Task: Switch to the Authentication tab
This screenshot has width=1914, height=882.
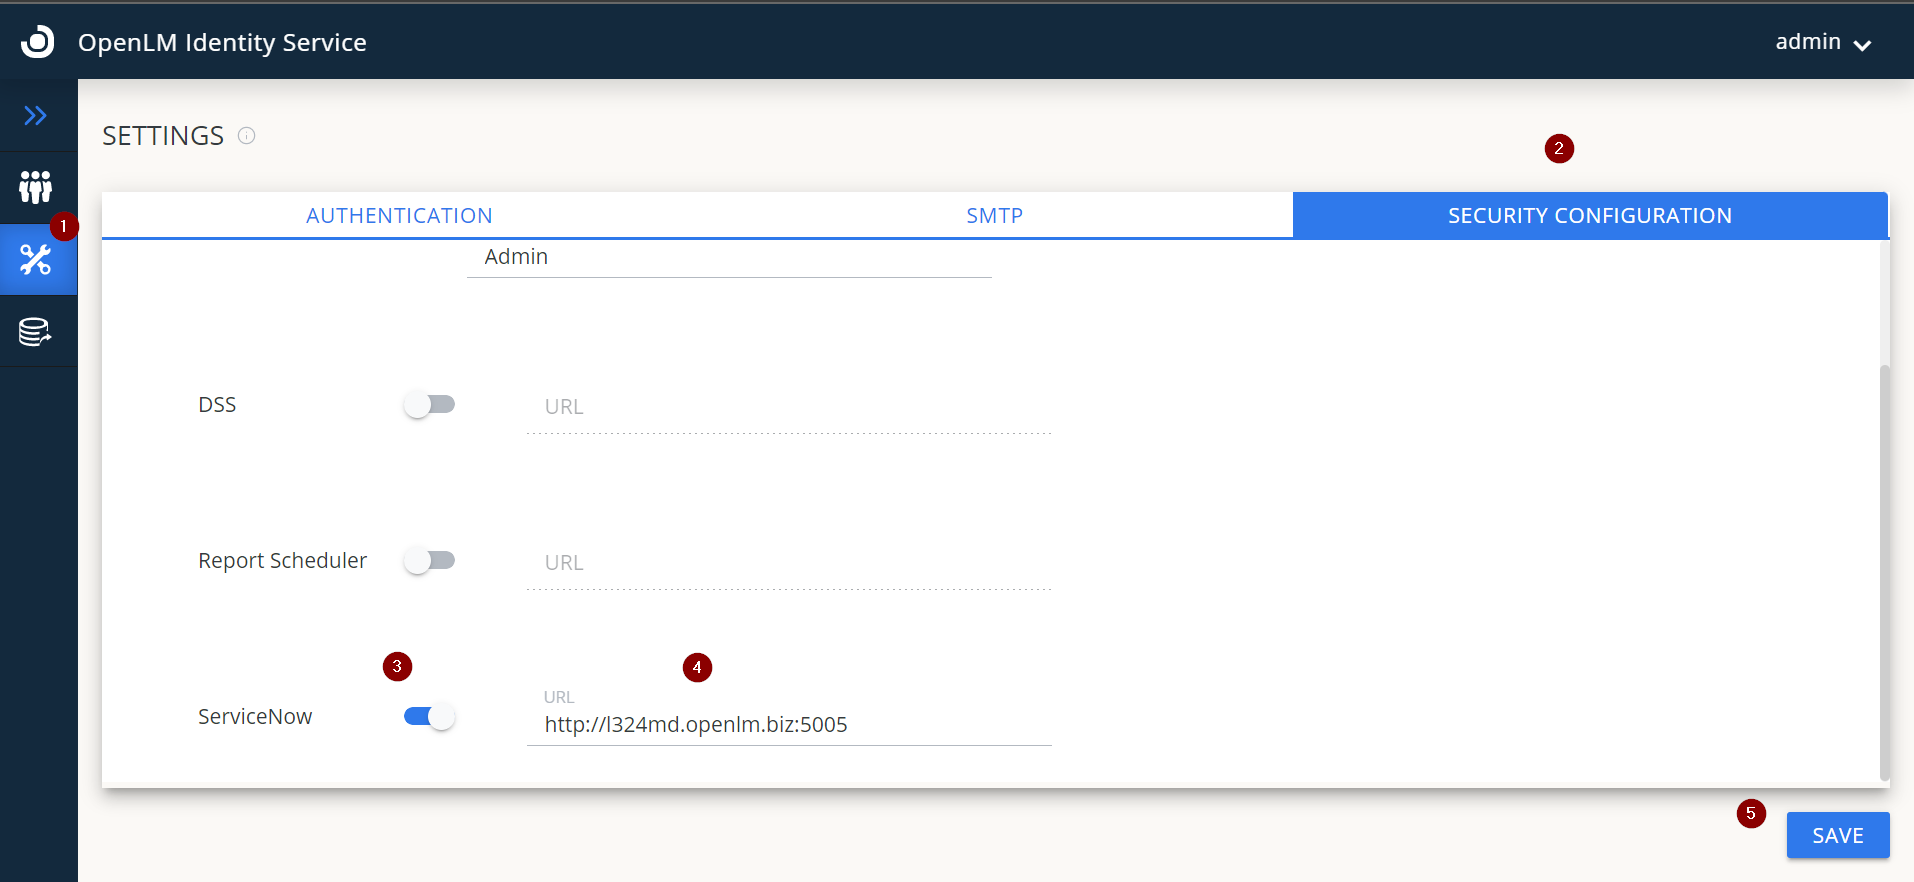Action: (399, 216)
